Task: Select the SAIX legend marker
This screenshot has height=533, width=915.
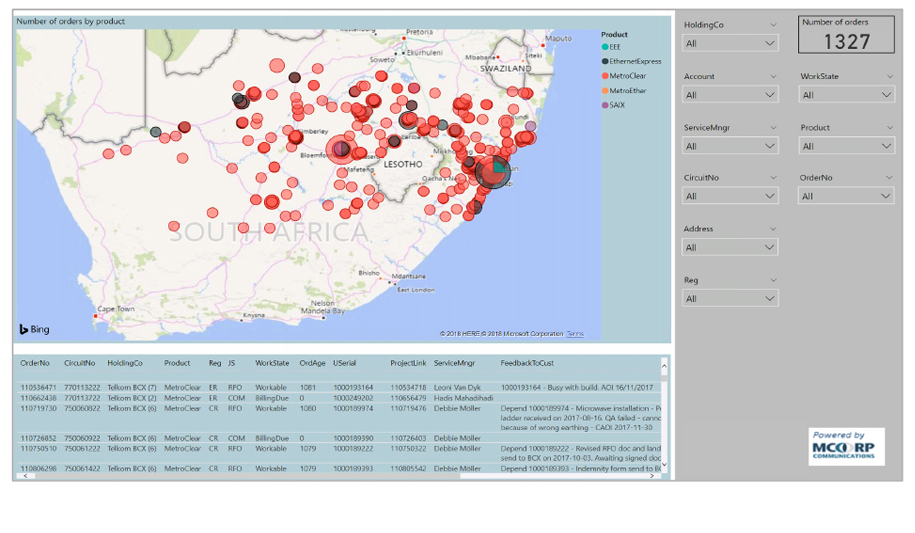Action: pos(605,105)
